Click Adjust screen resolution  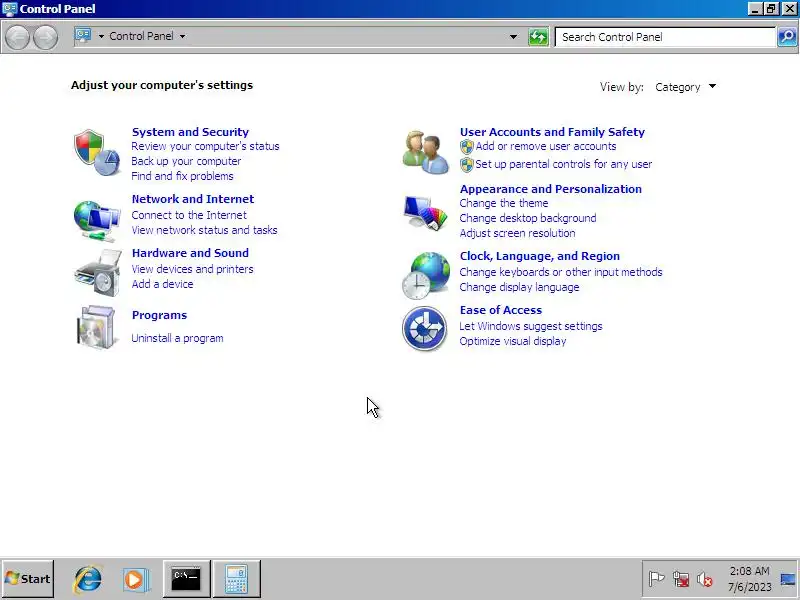pyautogui.click(x=517, y=233)
